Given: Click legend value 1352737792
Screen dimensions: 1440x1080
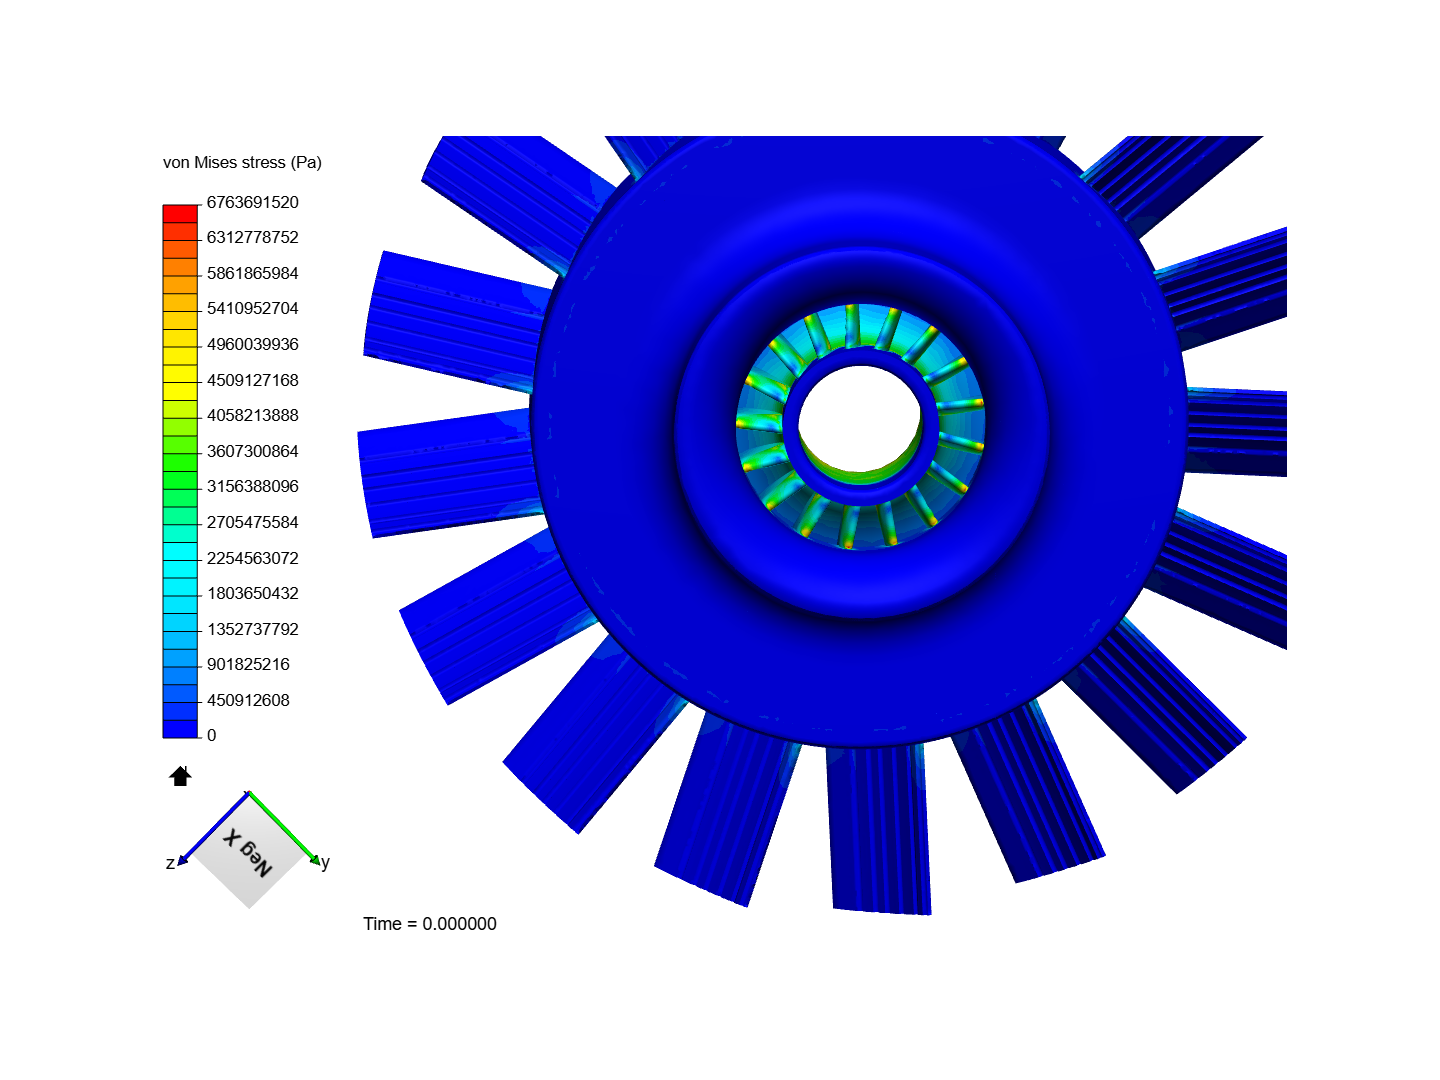Looking at the screenshot, I should [x=253, y=629].
